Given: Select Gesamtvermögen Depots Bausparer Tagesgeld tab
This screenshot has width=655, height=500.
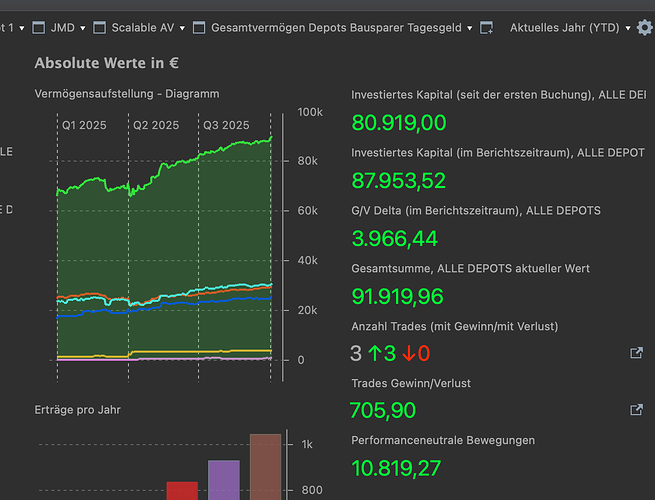Looking at the screenshot, I should (336, 28).
